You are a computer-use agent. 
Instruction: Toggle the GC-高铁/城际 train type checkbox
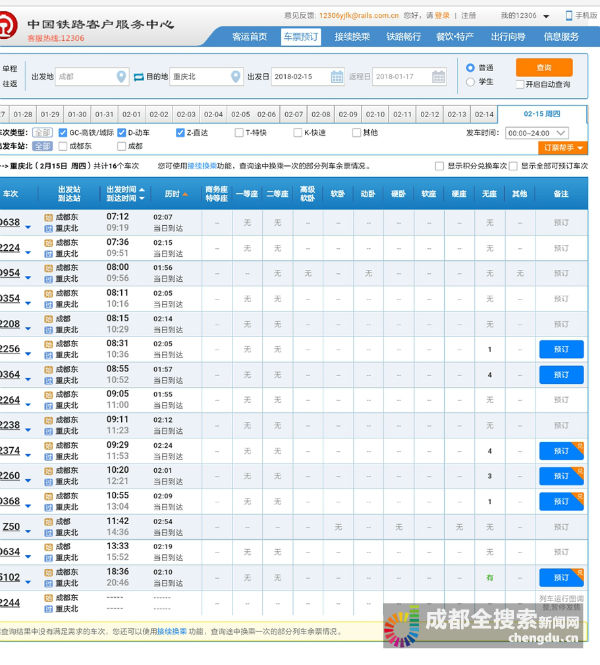tap(63, 132)
